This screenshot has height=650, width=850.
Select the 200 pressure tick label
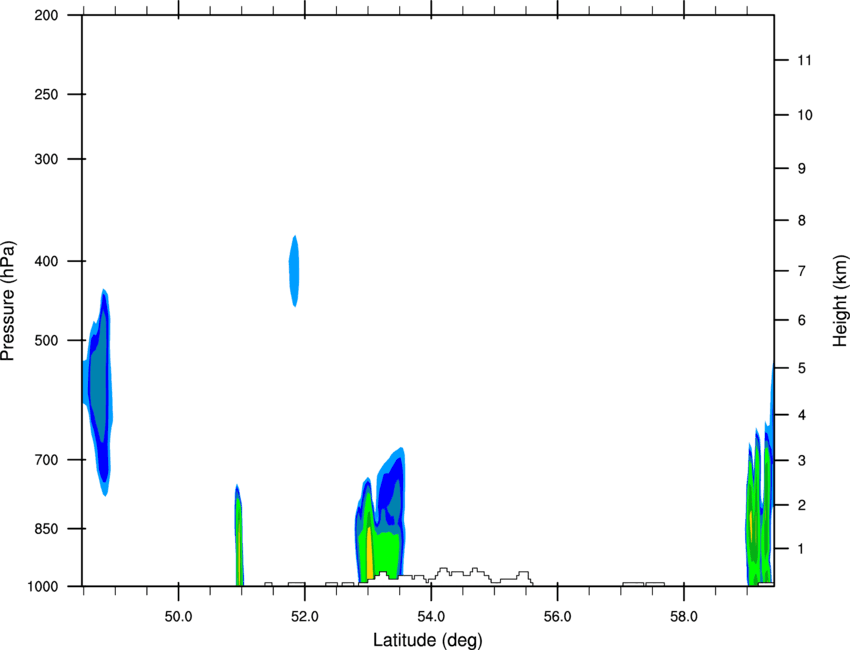click(47, 15)
